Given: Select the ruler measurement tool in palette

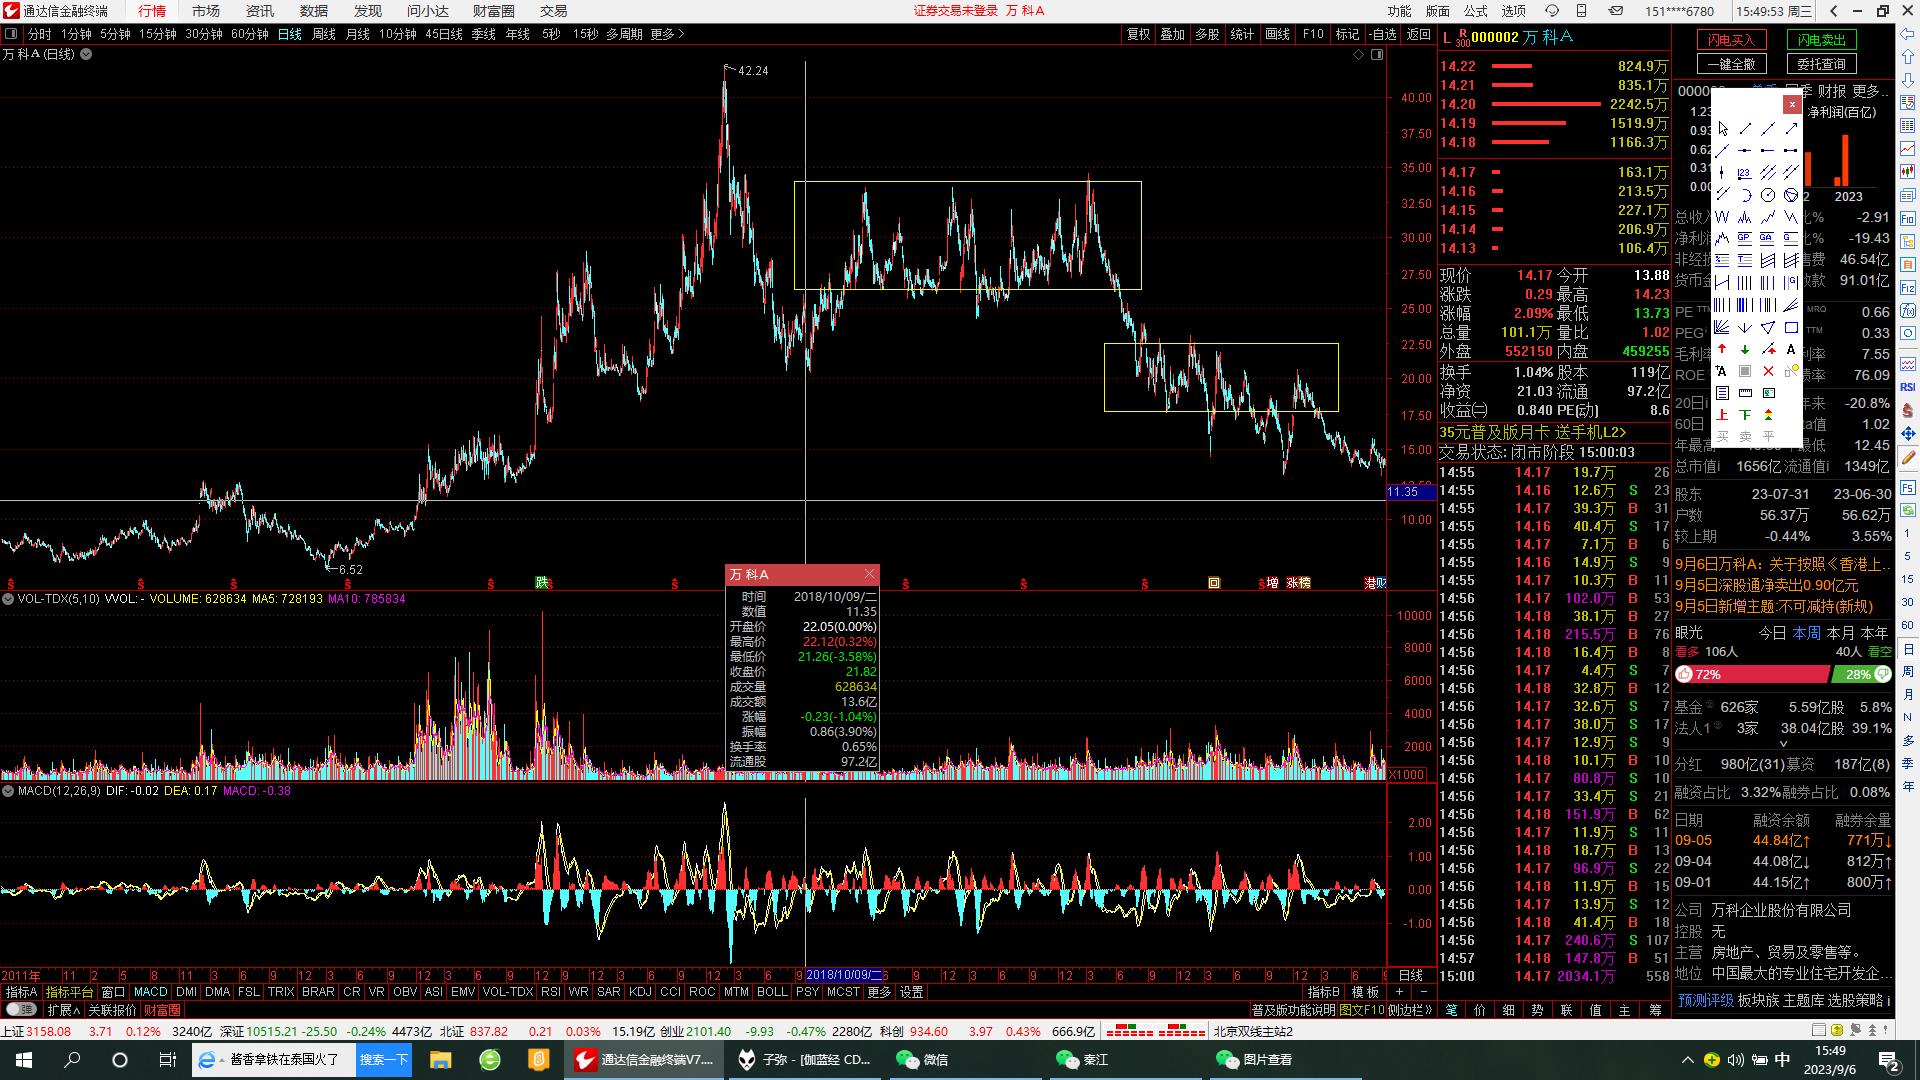Looking at the screenshot, I should click(x=1745, y=393).
